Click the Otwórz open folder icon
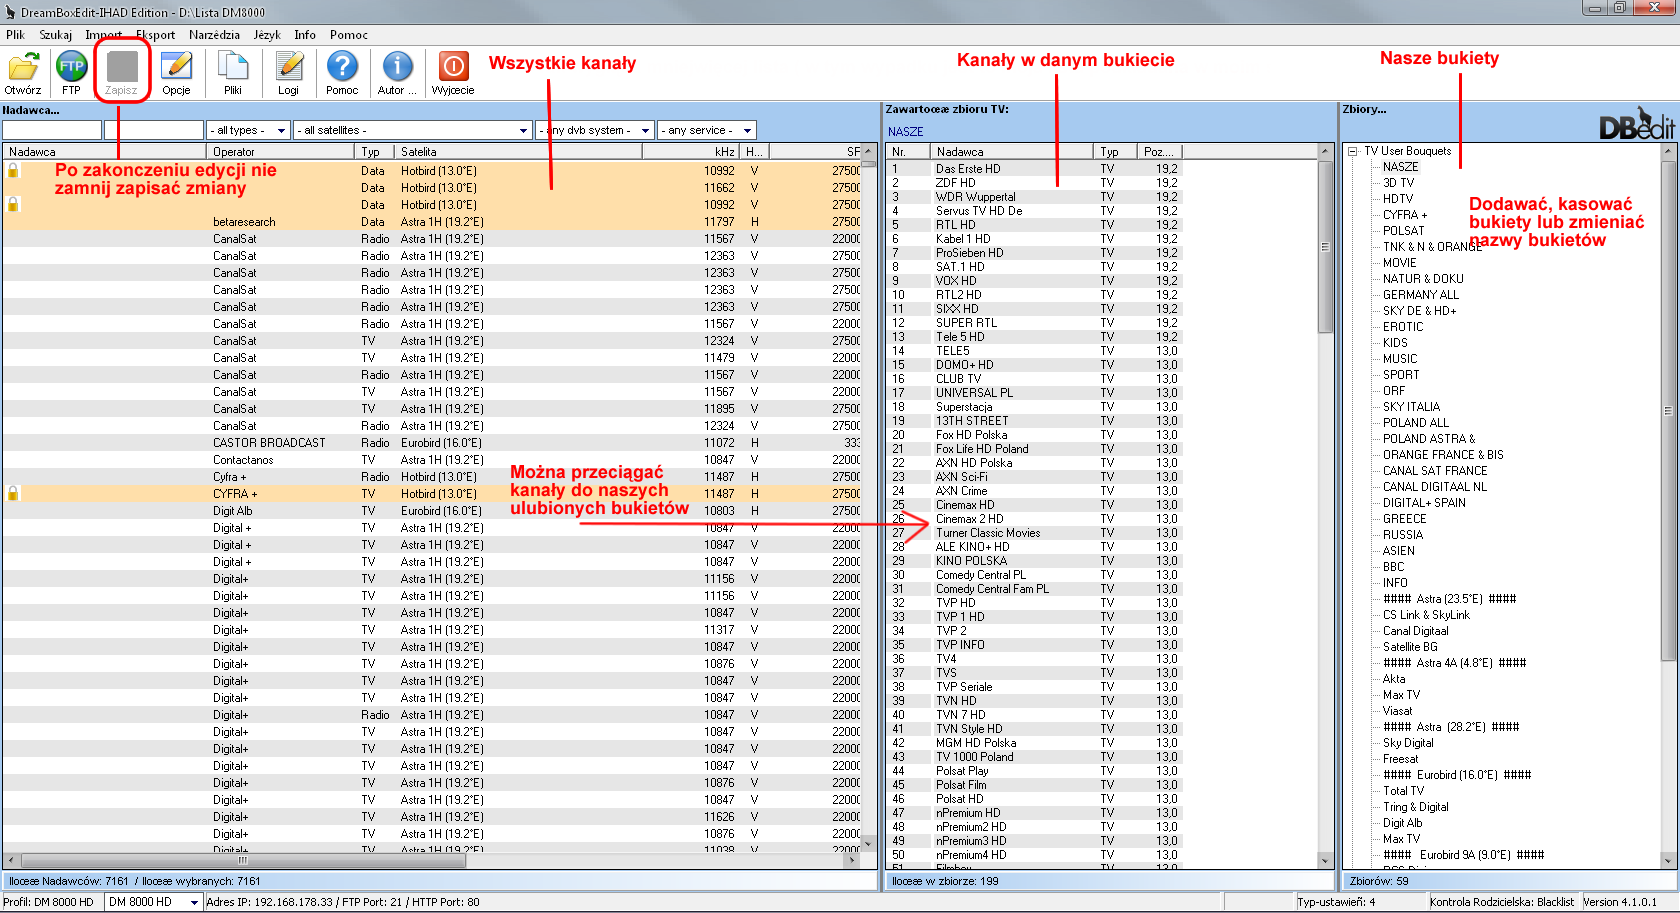The width and height of the screenshot is (1680, 913). click(23, 68)
